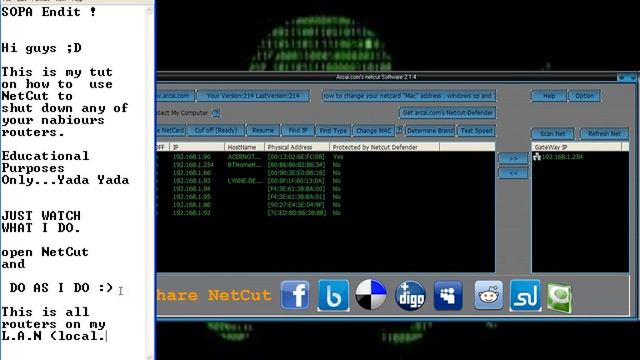
Task: Click the green speech-bubble share icon
Action: [559, 297]
